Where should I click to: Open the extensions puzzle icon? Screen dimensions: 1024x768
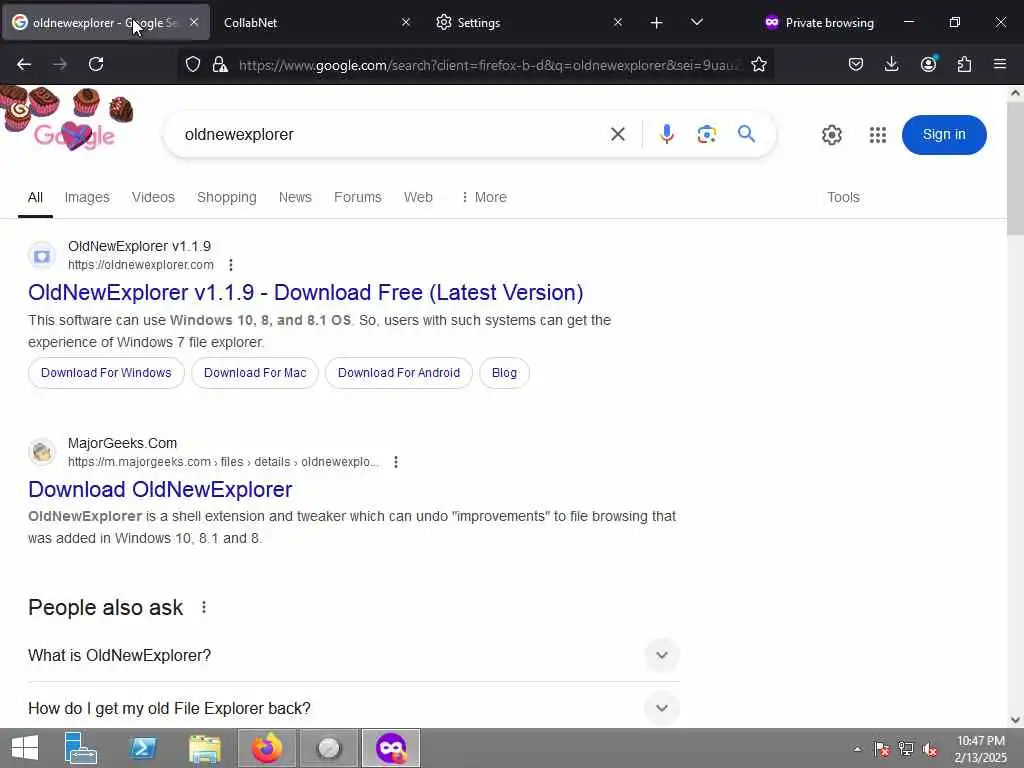[x=964, y=64]
